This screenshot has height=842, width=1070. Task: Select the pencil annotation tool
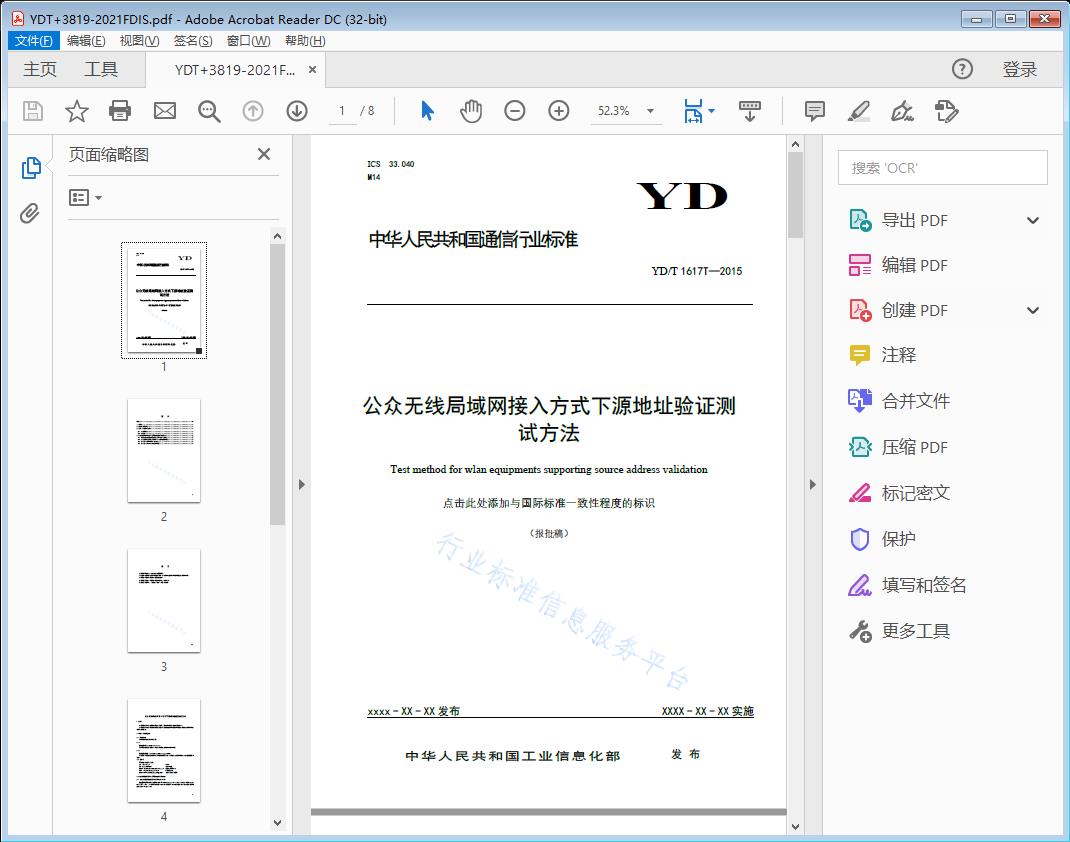tap(859, 111)
